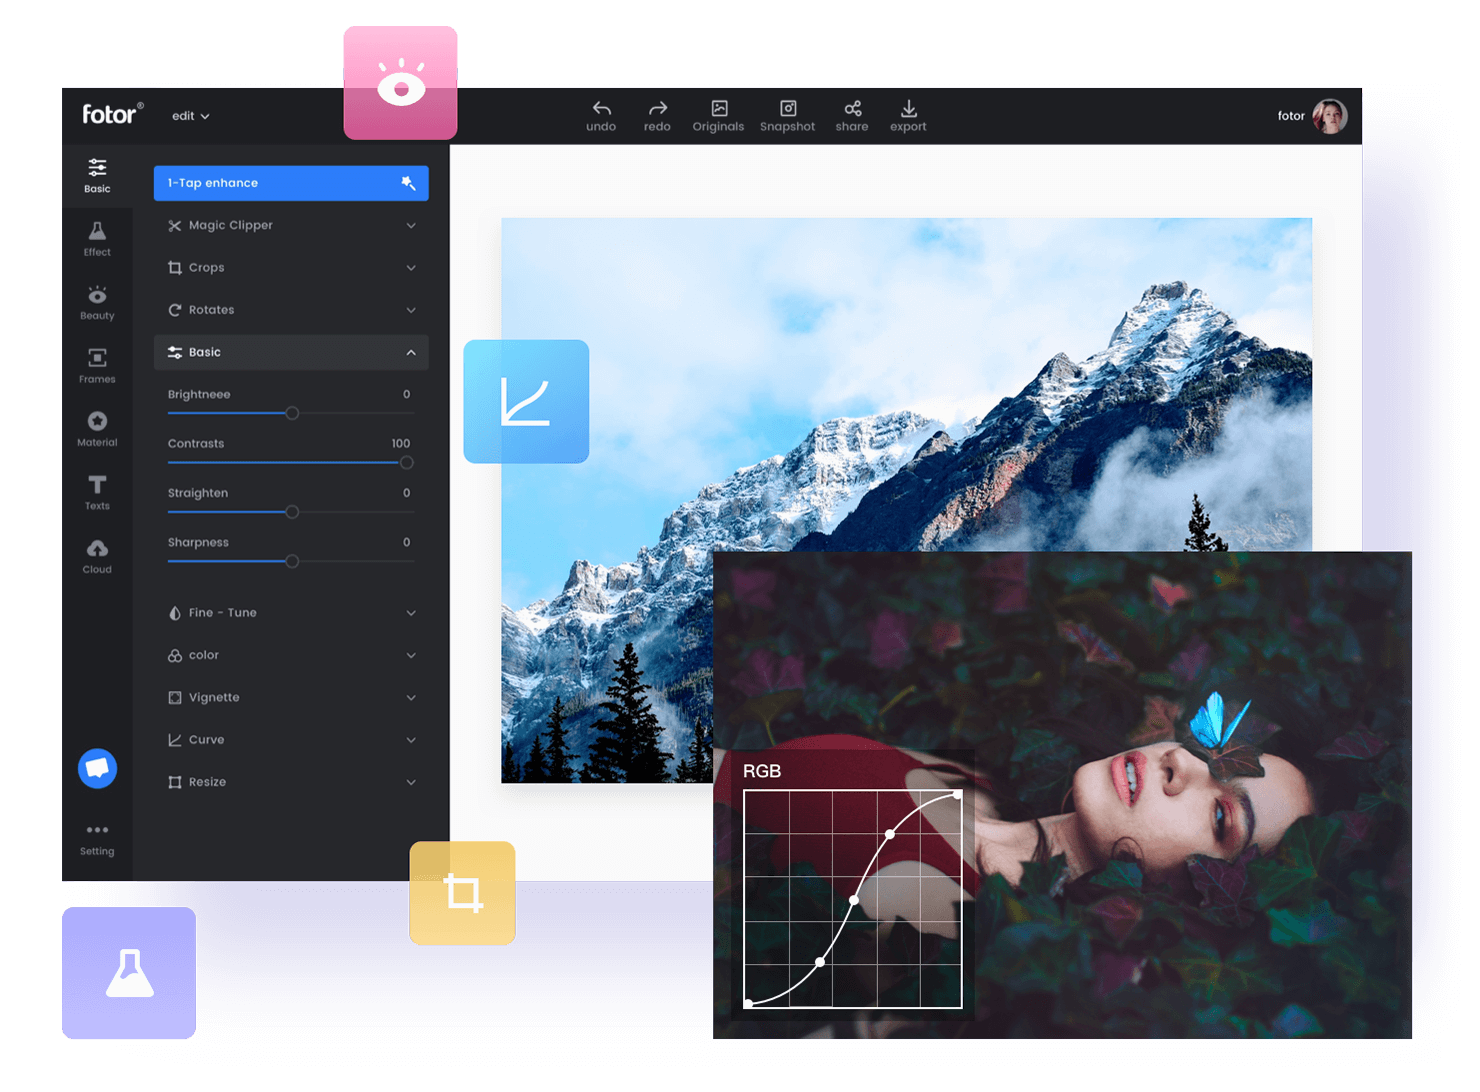Expand the Rotates section chevron
The image size is (1480, 1092).
(x=411, y=310)
